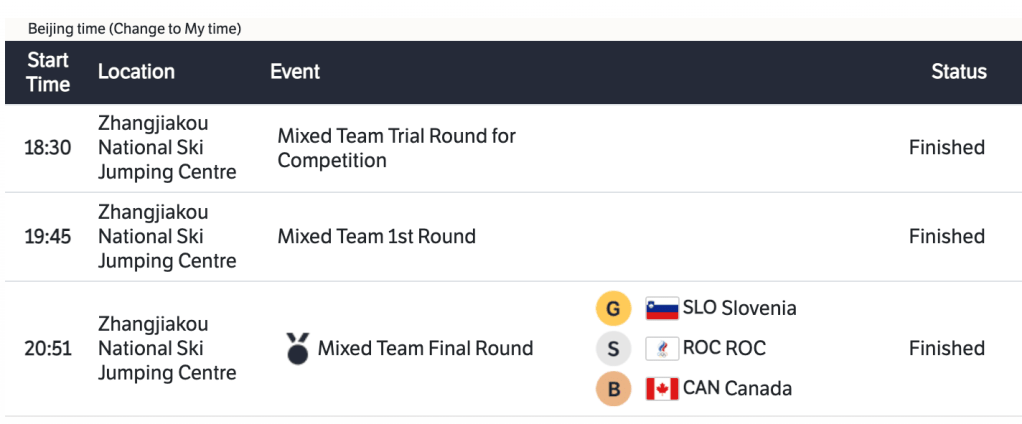Click the CAN Canada team name
1022x424 pixels.
pos(737,388)
